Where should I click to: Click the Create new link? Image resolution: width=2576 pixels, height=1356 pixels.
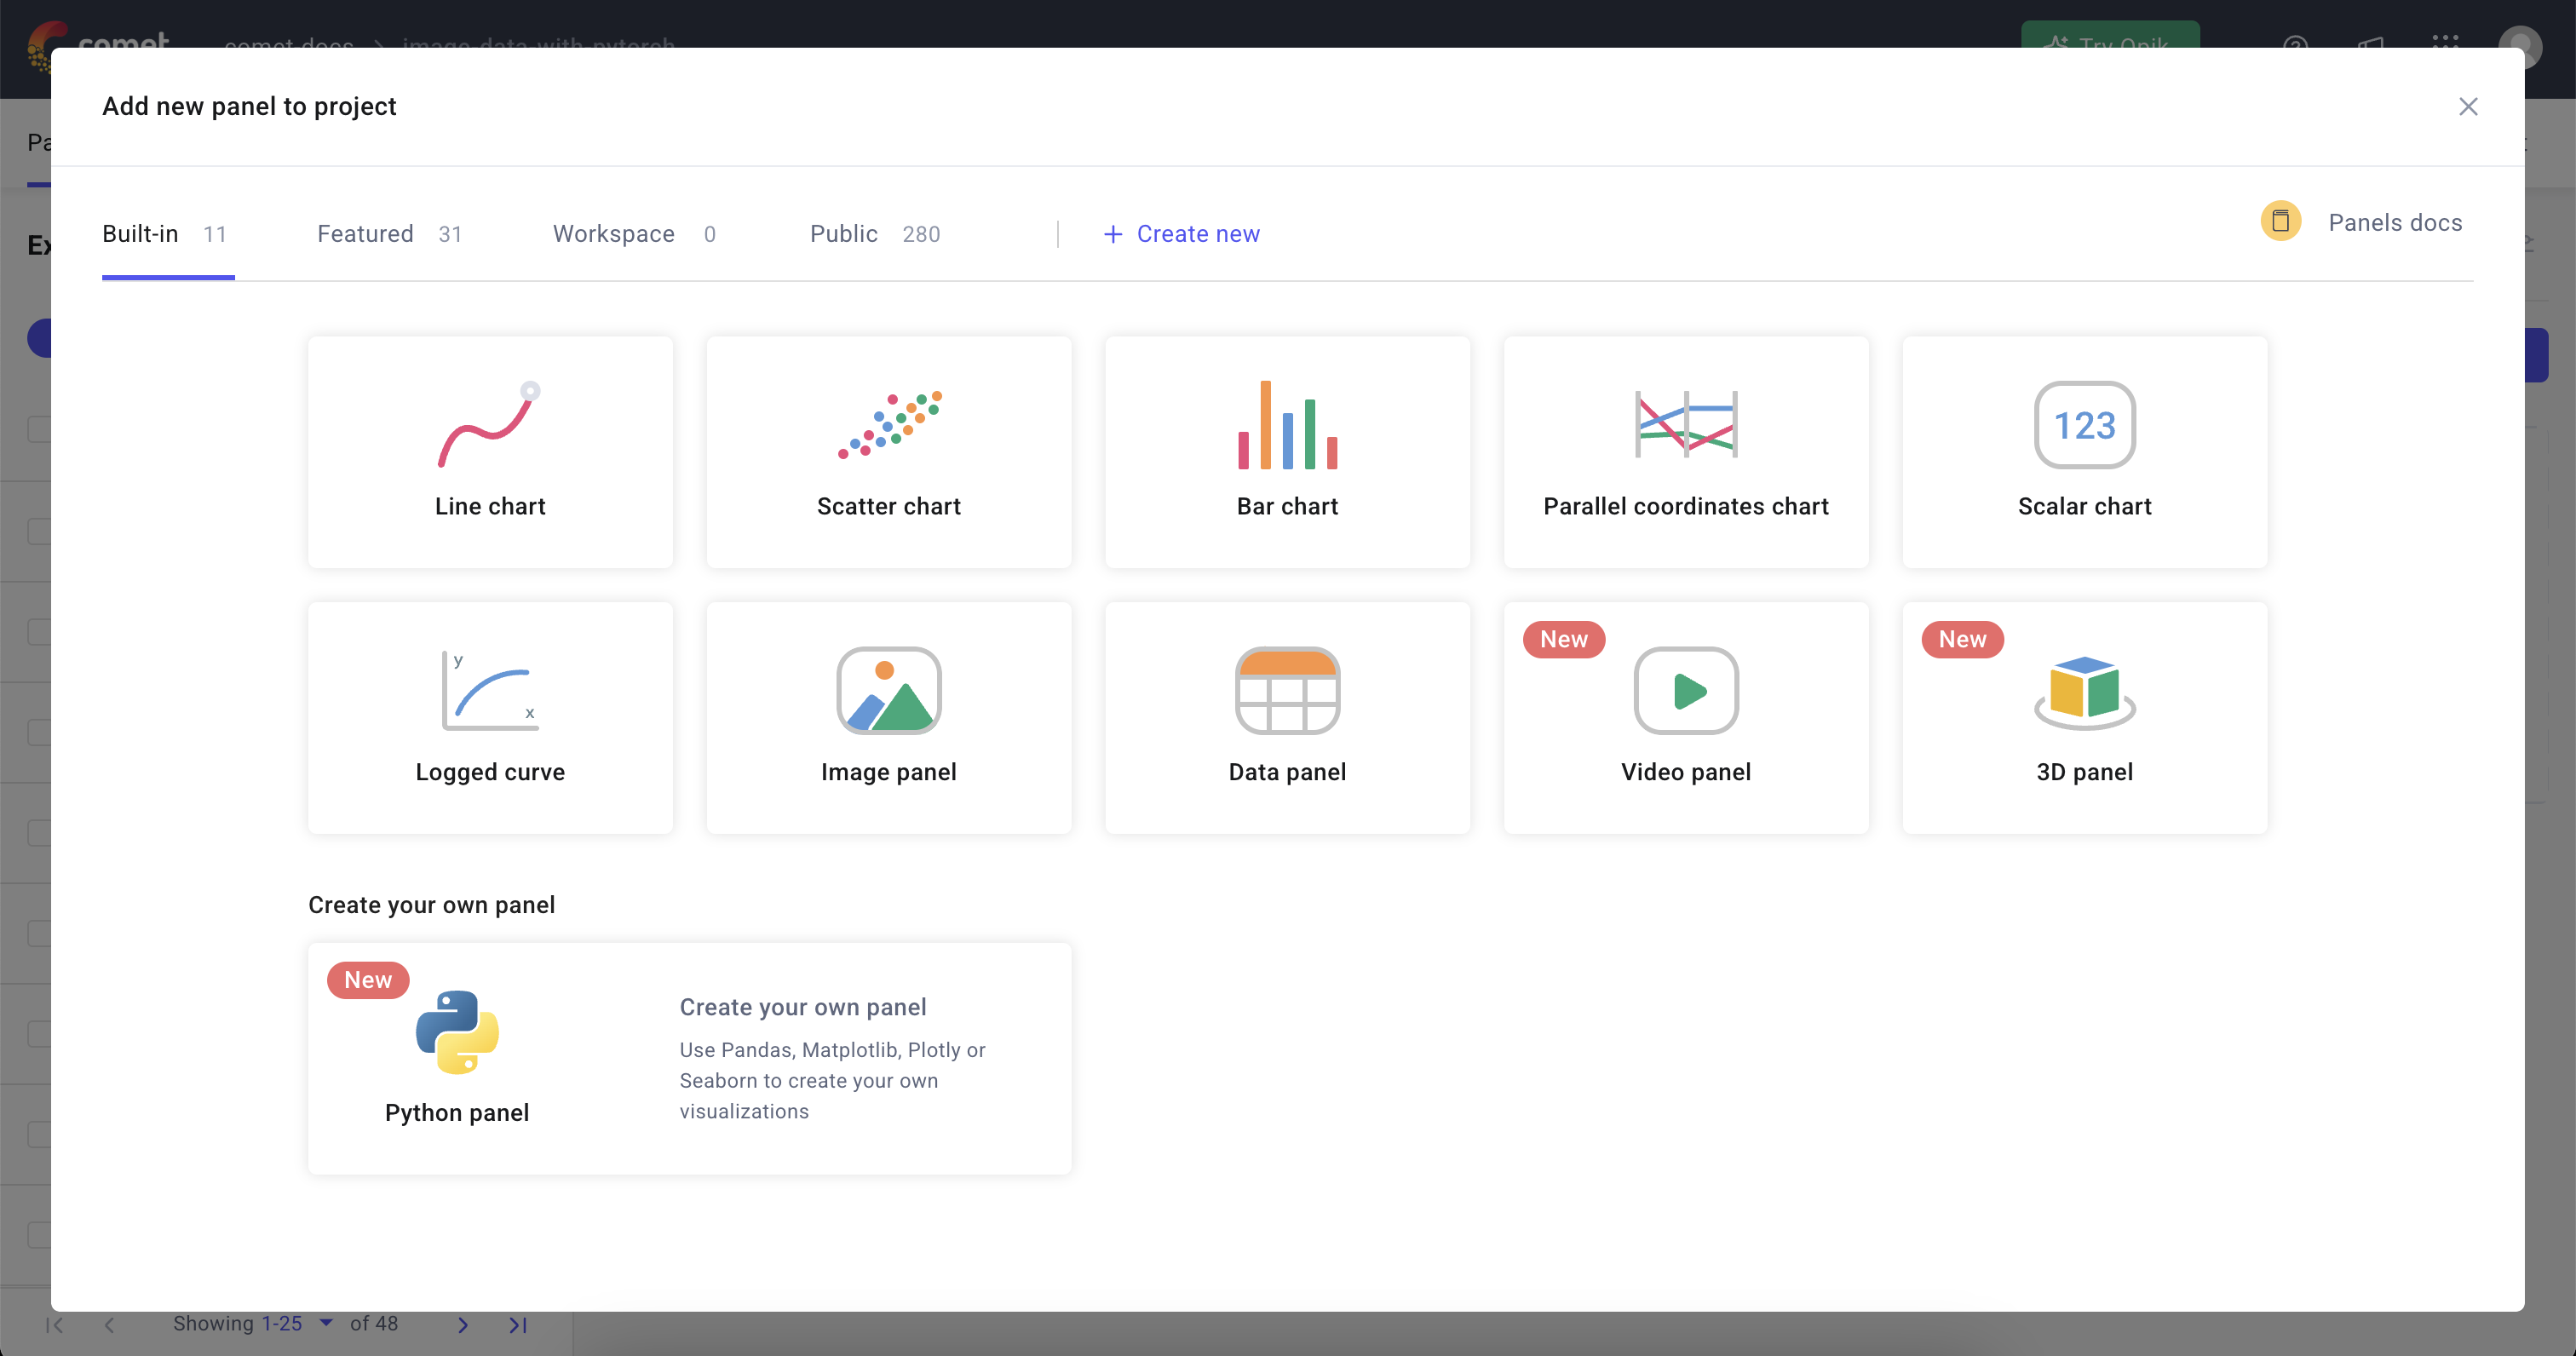pyautogui.click(x=1181, y=234)
